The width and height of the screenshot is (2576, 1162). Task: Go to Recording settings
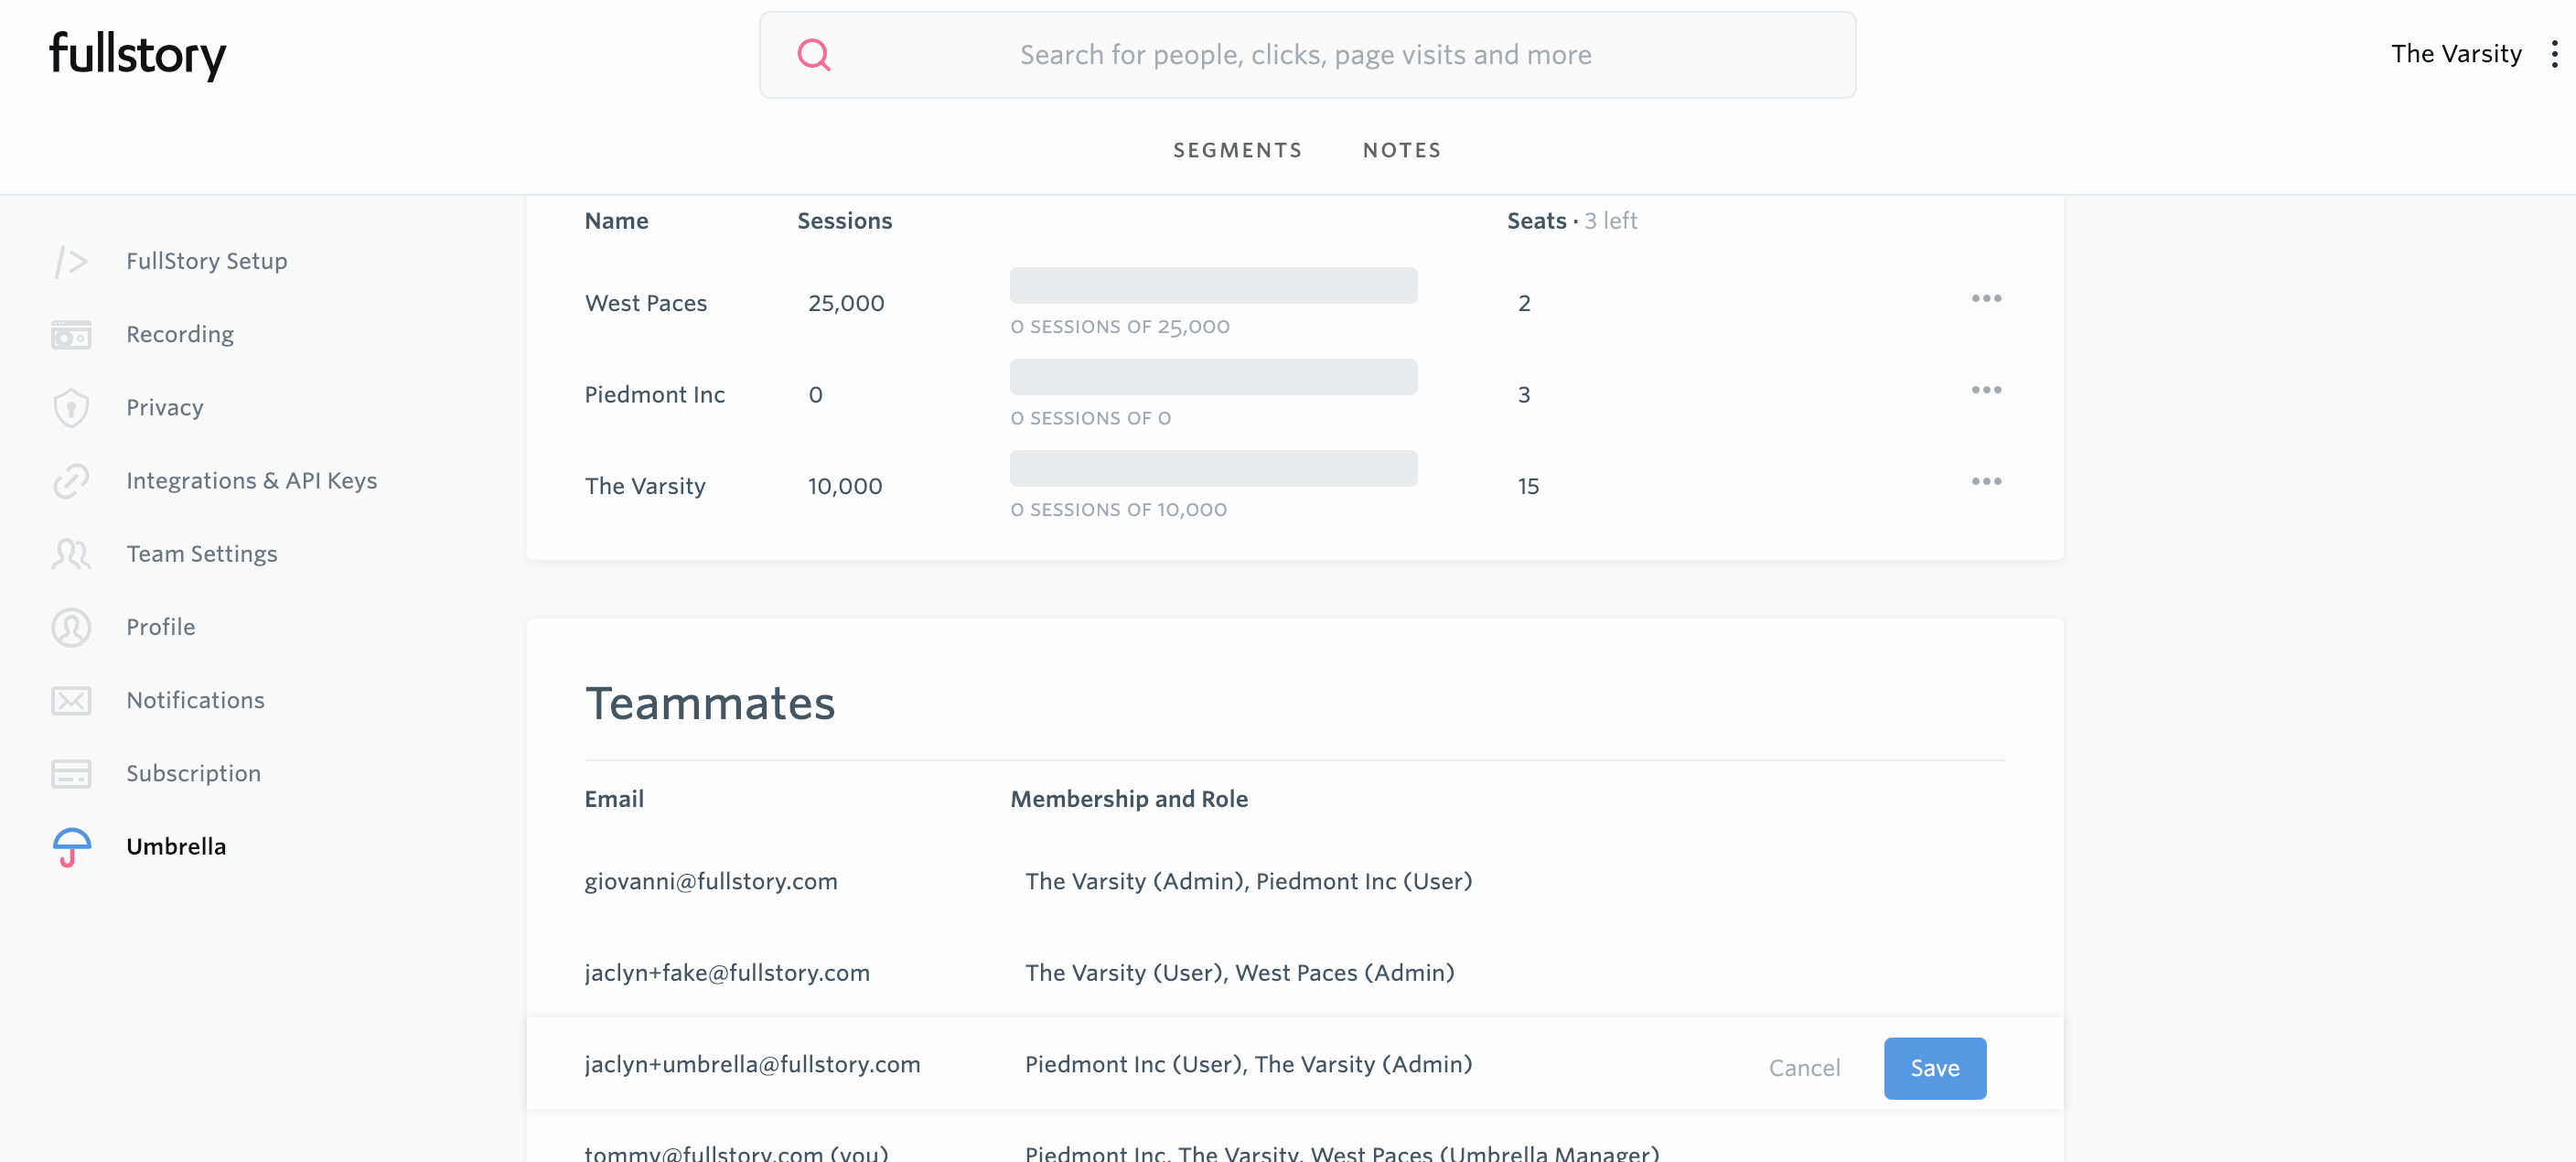(180, 334)
